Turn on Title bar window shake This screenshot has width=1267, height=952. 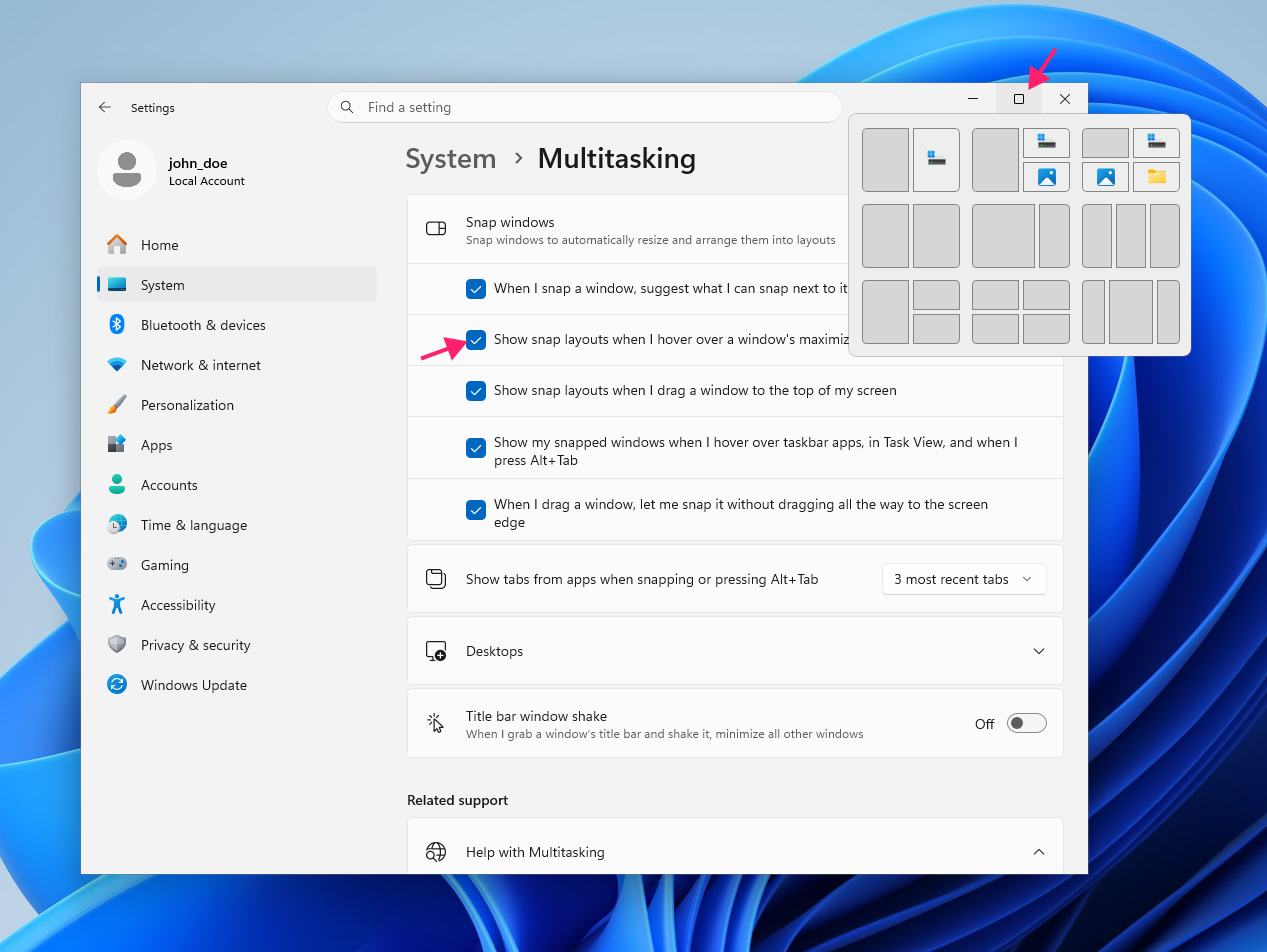1026,723
